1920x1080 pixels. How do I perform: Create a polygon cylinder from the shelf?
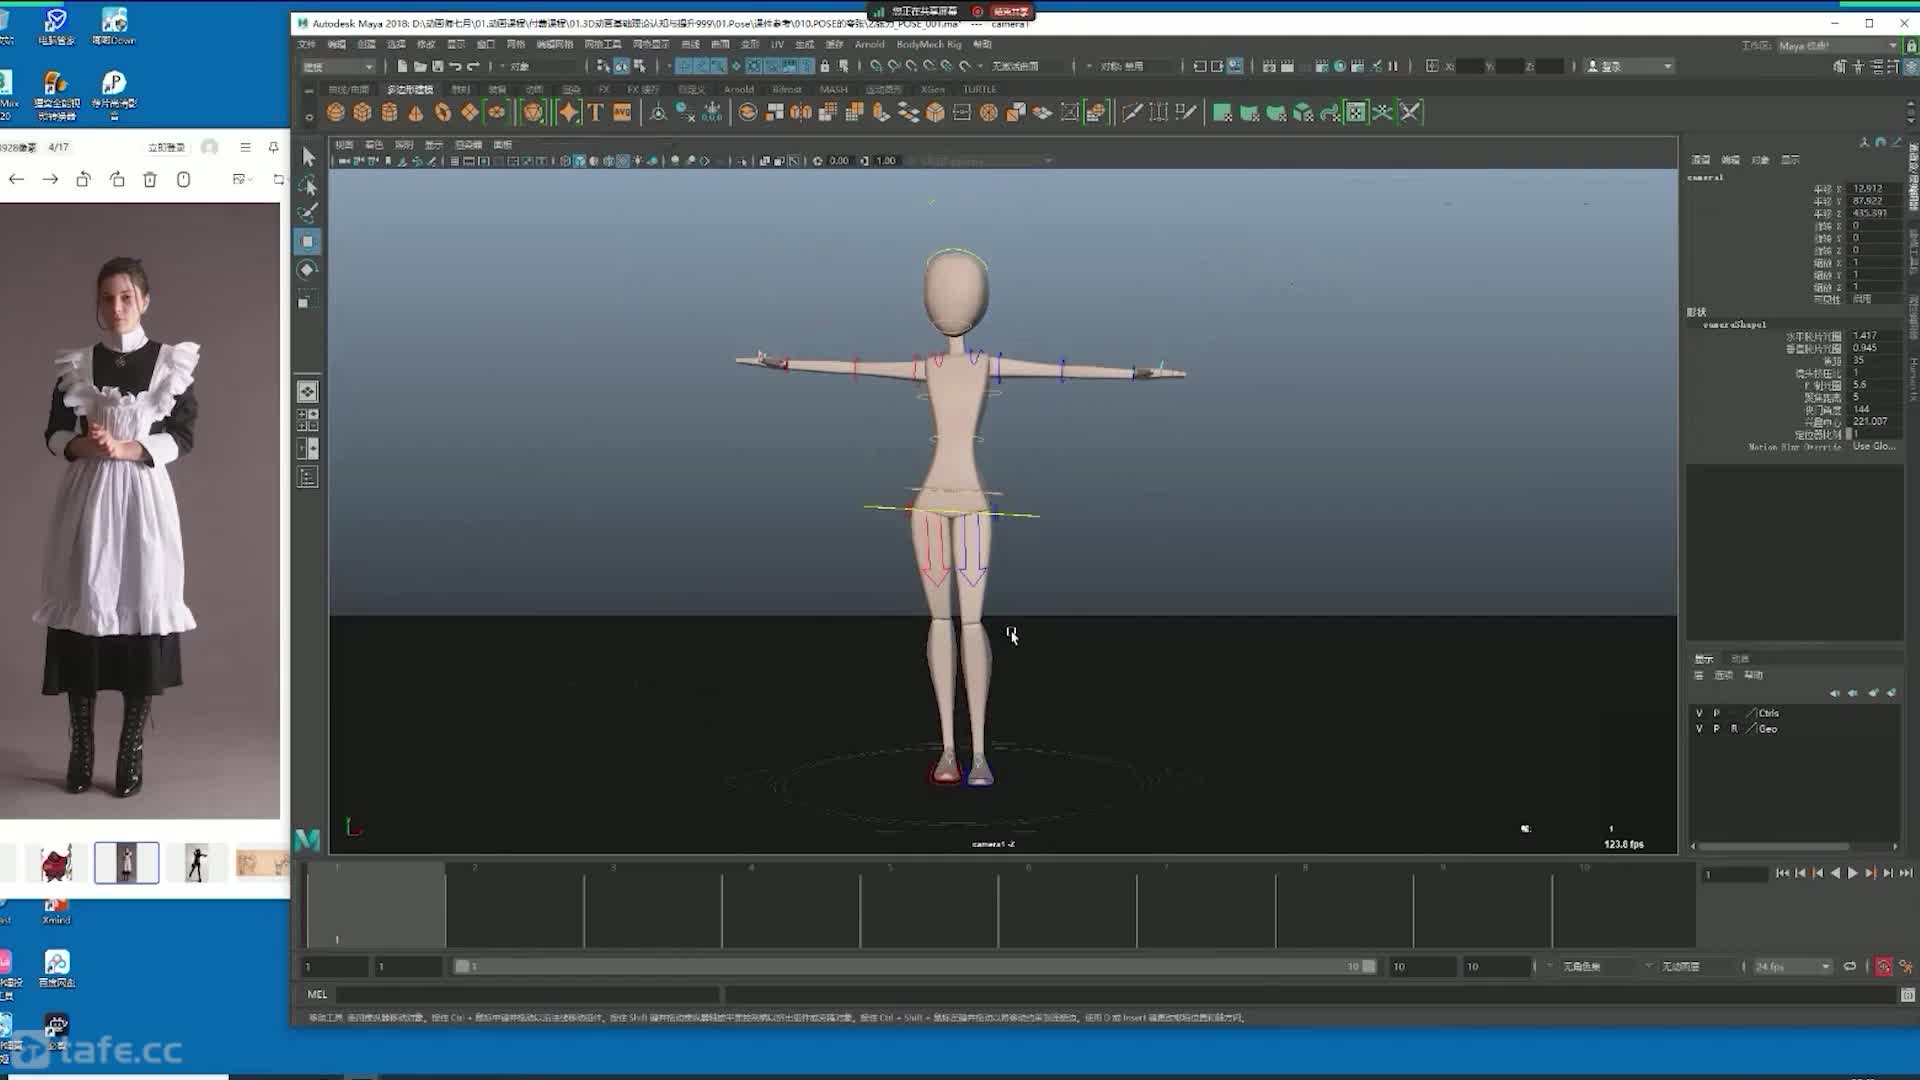389,112
